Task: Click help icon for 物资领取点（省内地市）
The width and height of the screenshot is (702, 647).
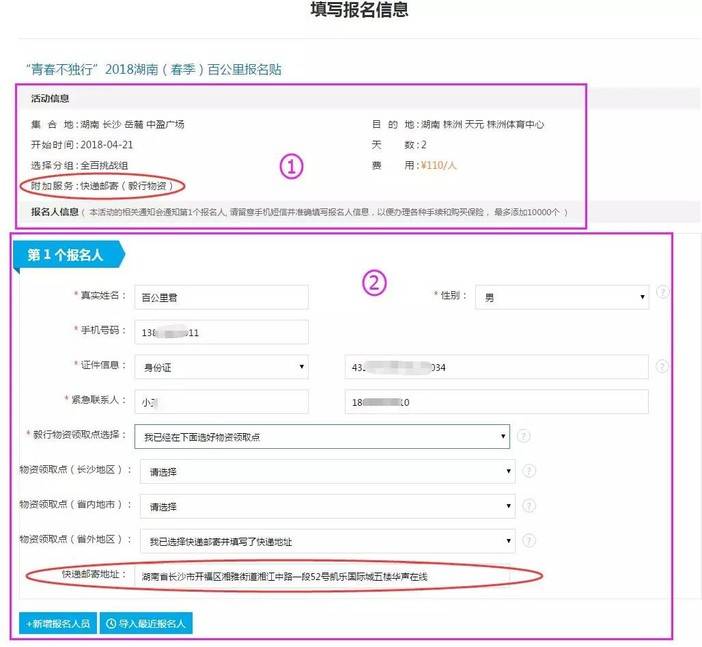Action: 529,506
